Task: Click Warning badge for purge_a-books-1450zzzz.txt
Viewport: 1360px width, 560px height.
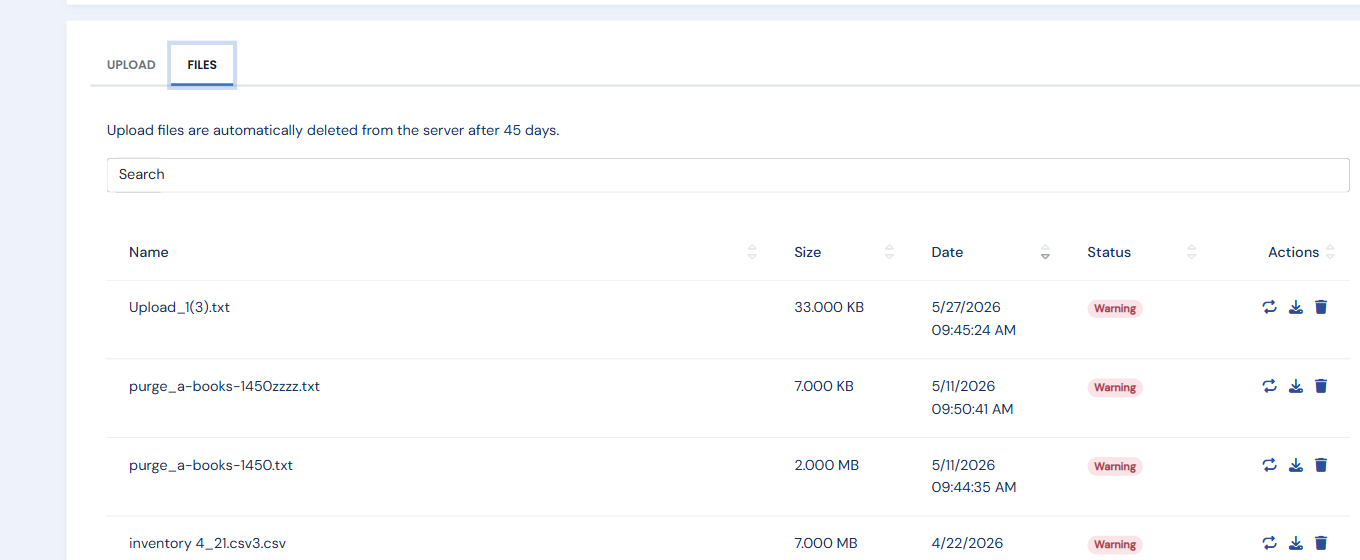Action: (x=1115, y=388)
